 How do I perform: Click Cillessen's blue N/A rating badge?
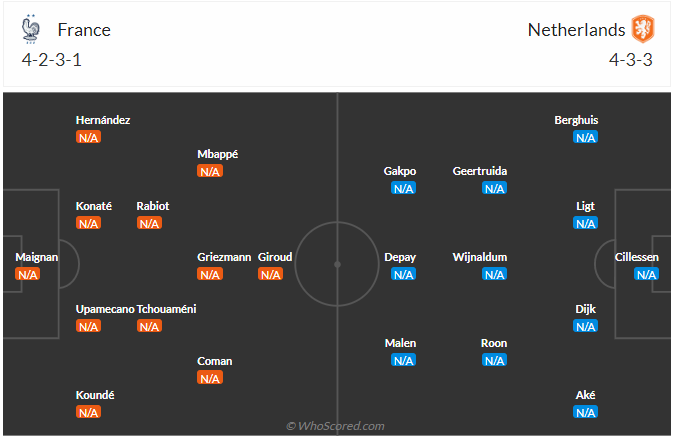646,274
